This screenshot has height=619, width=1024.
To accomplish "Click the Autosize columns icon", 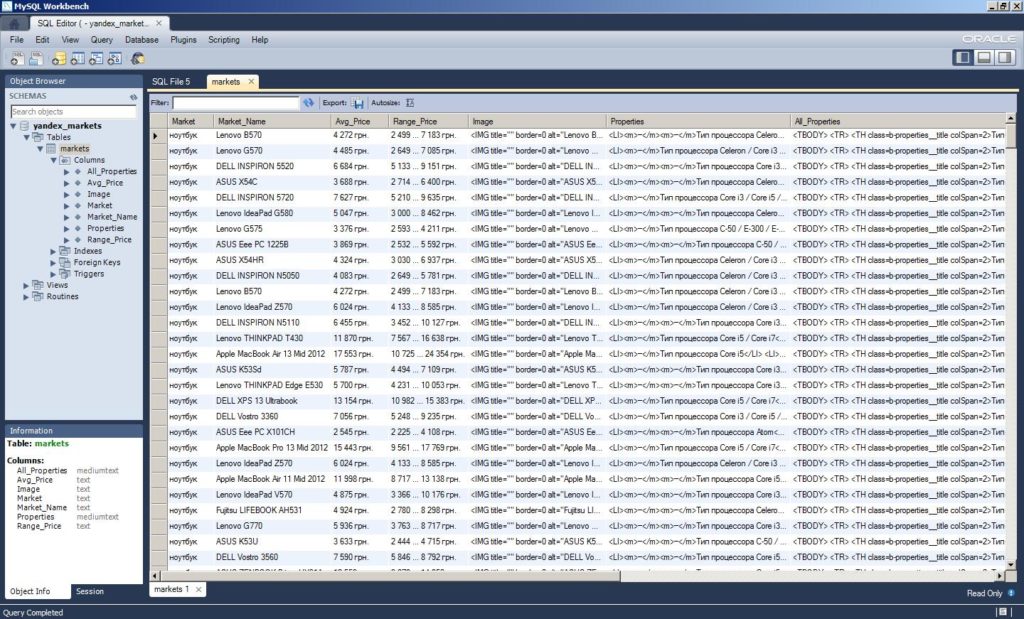I will click(x=409, y=103).
